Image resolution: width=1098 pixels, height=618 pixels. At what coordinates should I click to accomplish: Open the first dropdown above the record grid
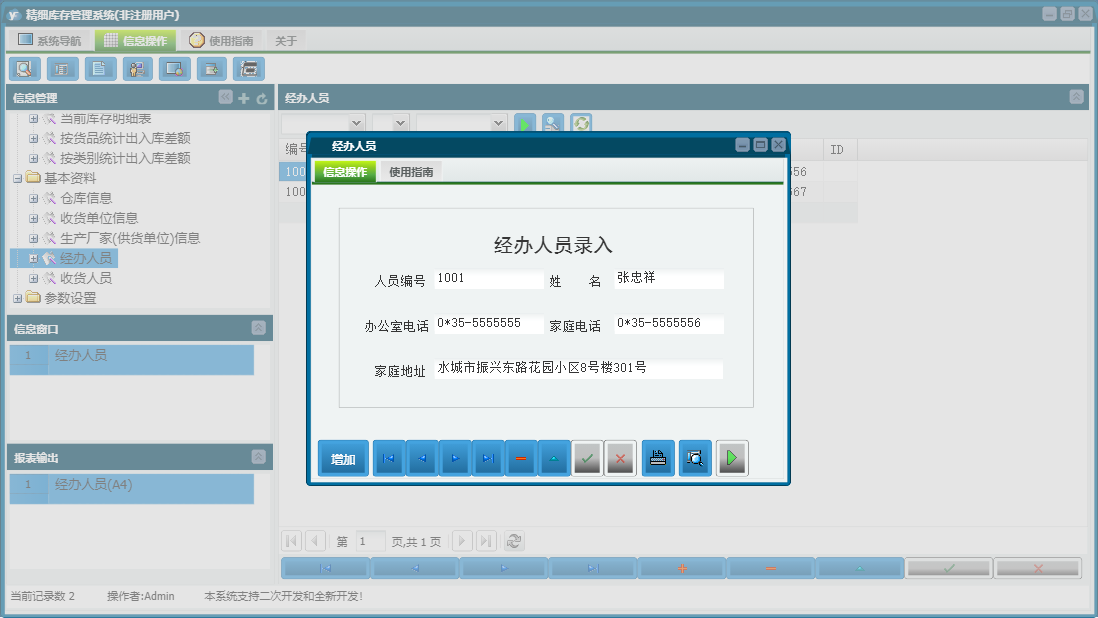(322, 122)
